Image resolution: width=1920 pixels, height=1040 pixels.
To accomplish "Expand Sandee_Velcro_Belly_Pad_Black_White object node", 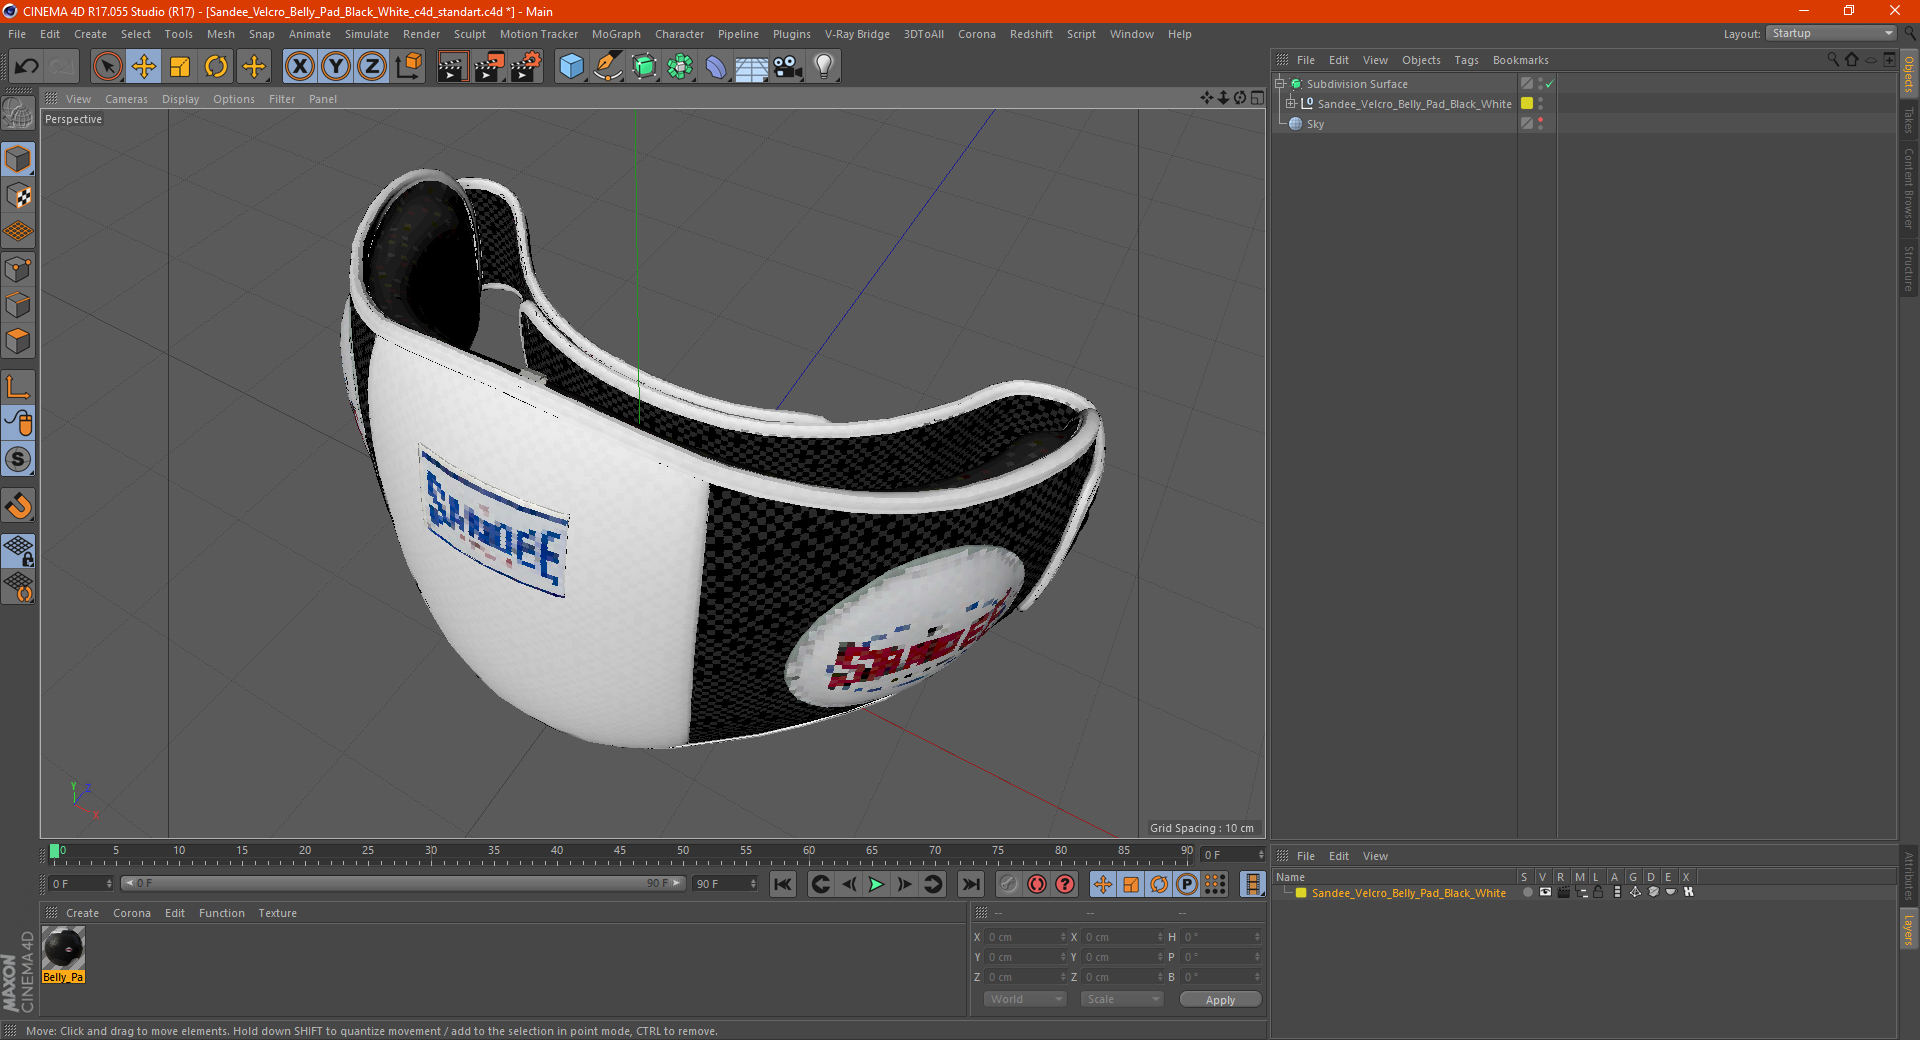I will (1291, 104).
